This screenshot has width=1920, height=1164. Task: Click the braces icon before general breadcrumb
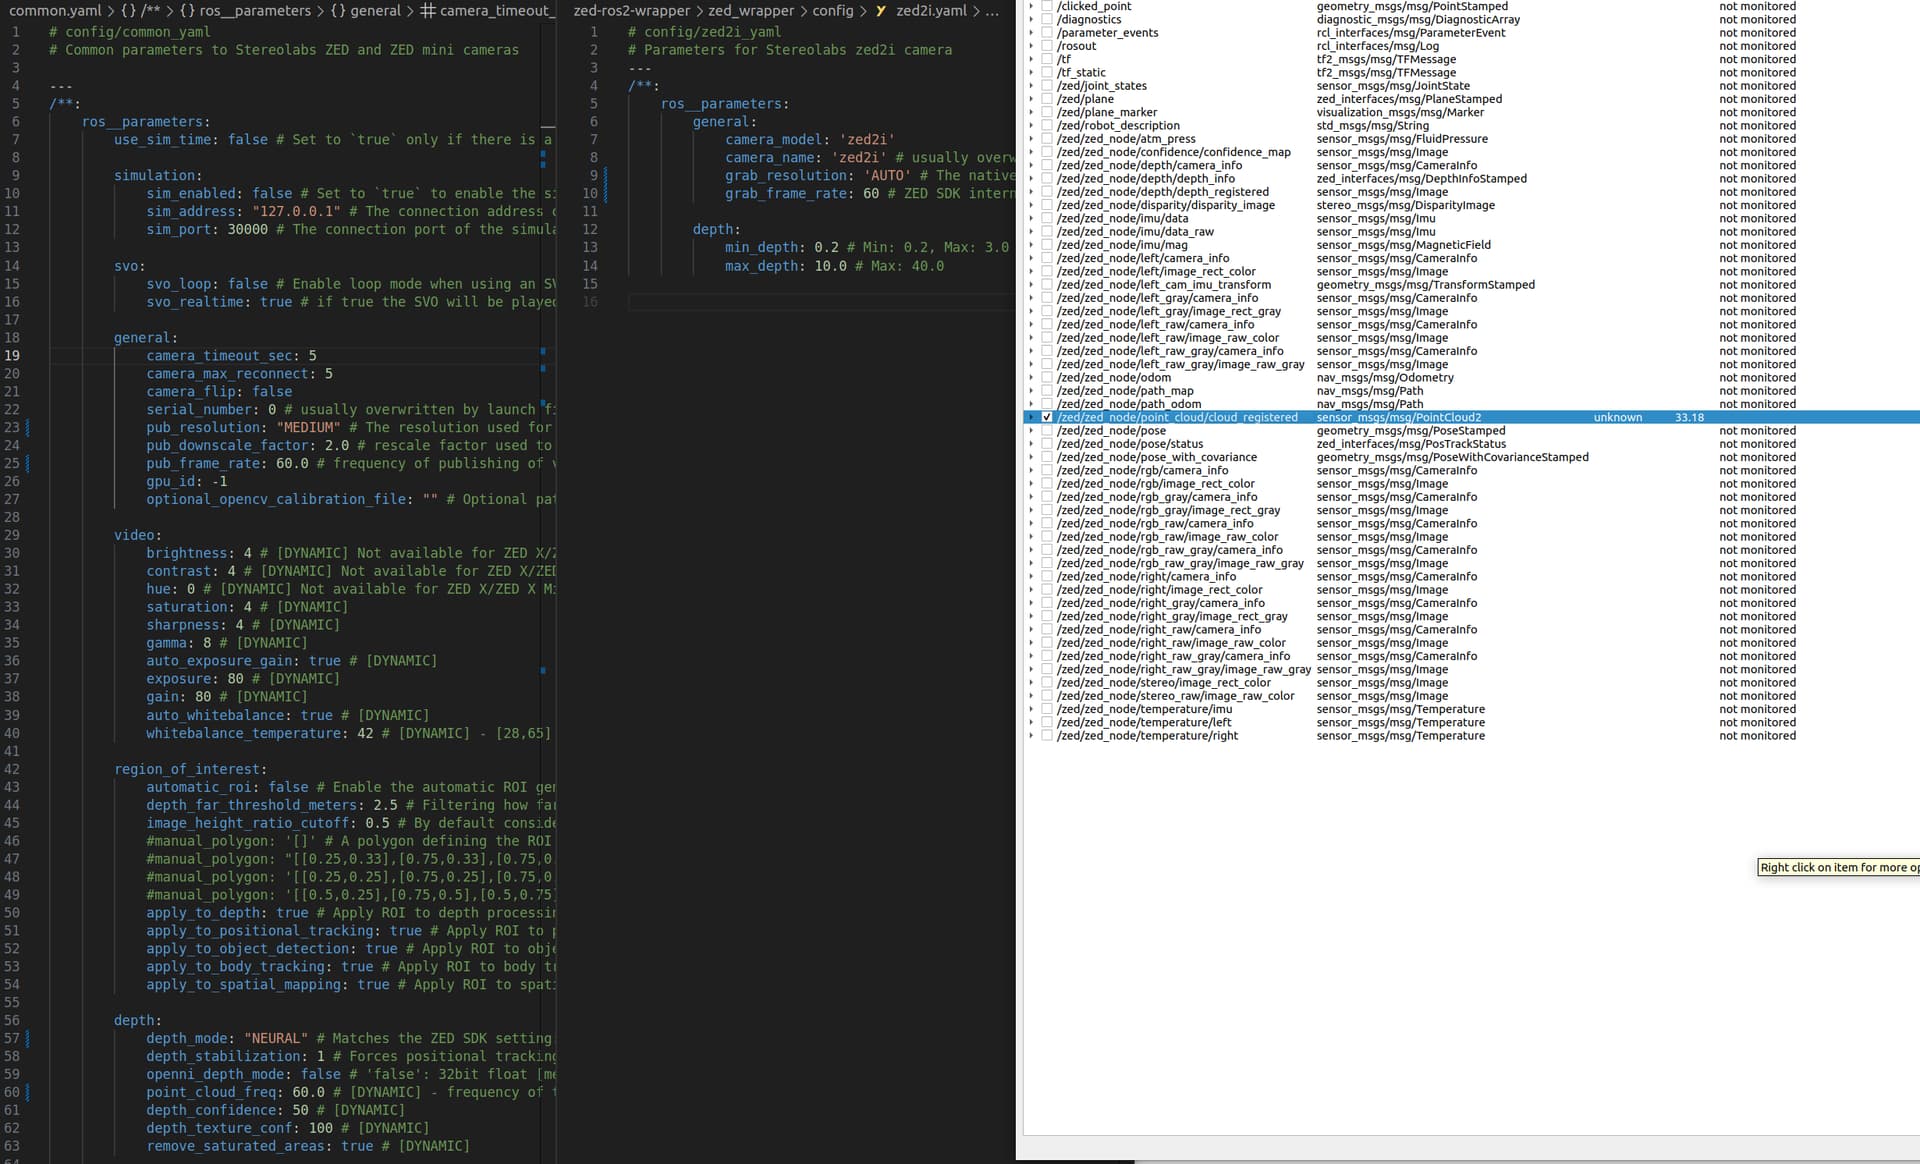(x=338, y=11)
